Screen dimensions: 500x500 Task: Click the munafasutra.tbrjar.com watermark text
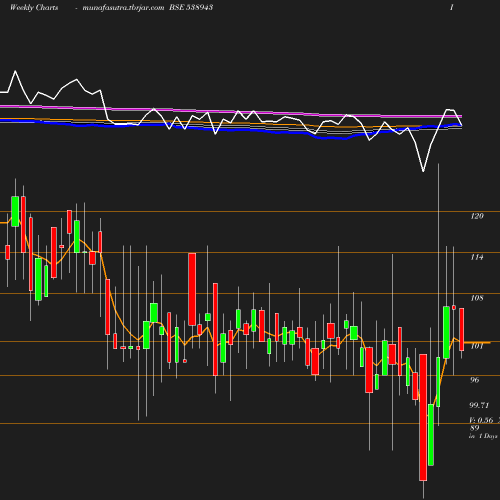123,7
